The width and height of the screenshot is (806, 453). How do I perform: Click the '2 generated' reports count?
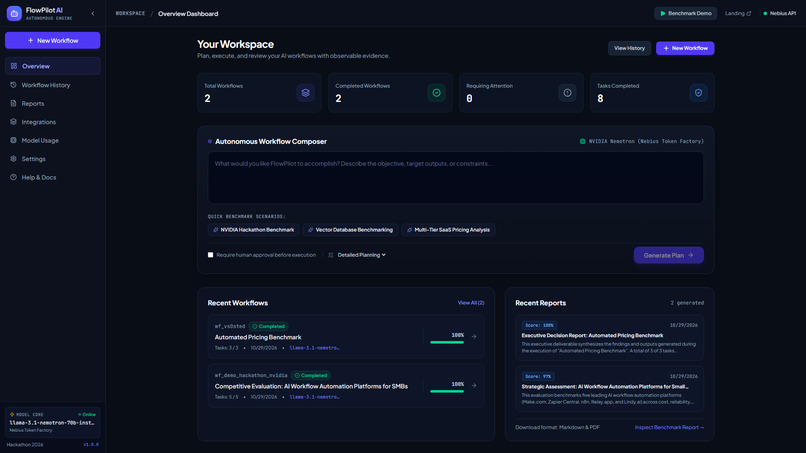tap(687, 303)
